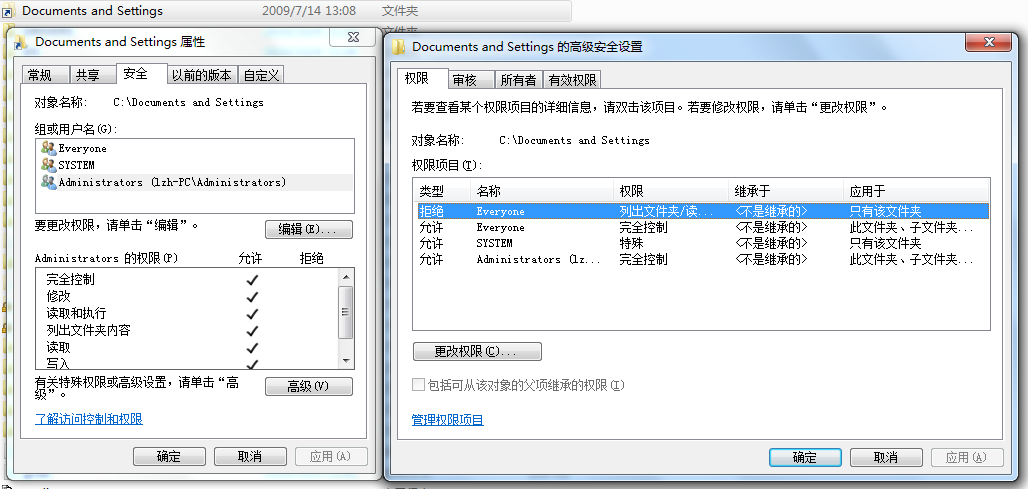
Task: Switch to the 审核 tab
Action: pos(464,80)
